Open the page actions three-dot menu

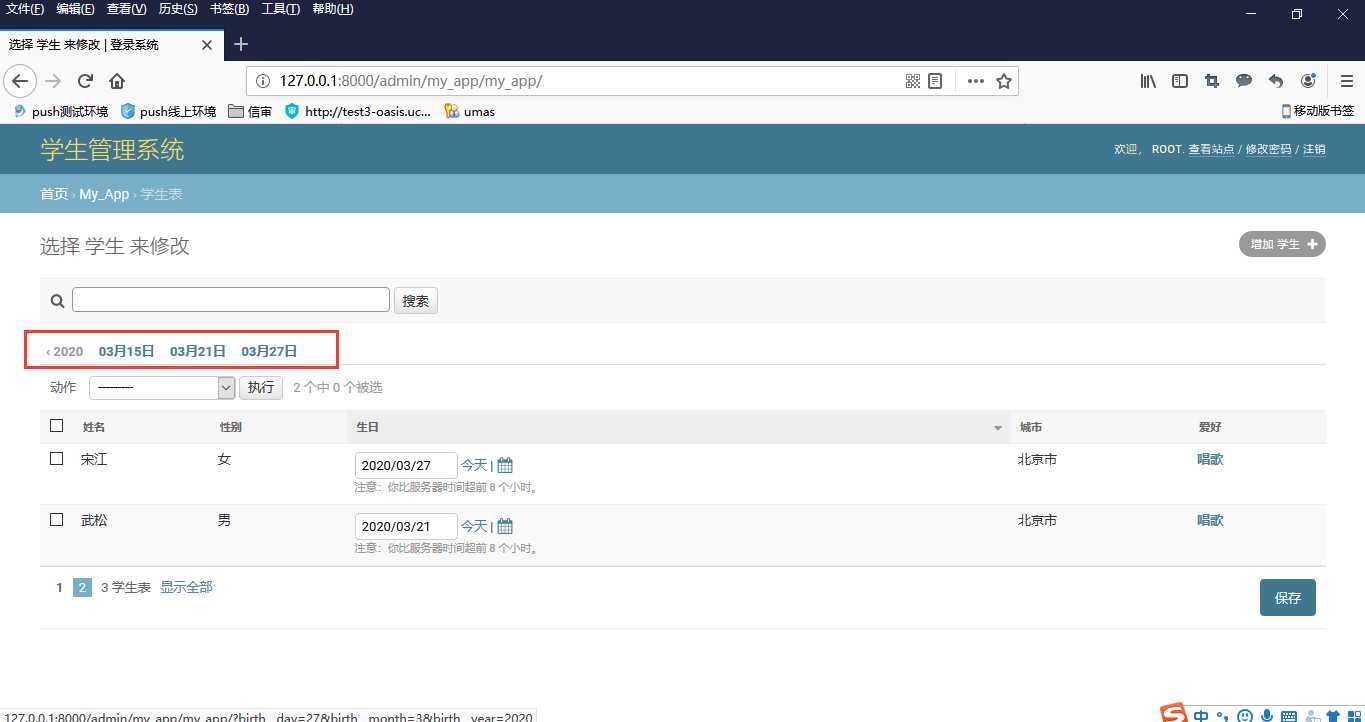pos(975,81)
